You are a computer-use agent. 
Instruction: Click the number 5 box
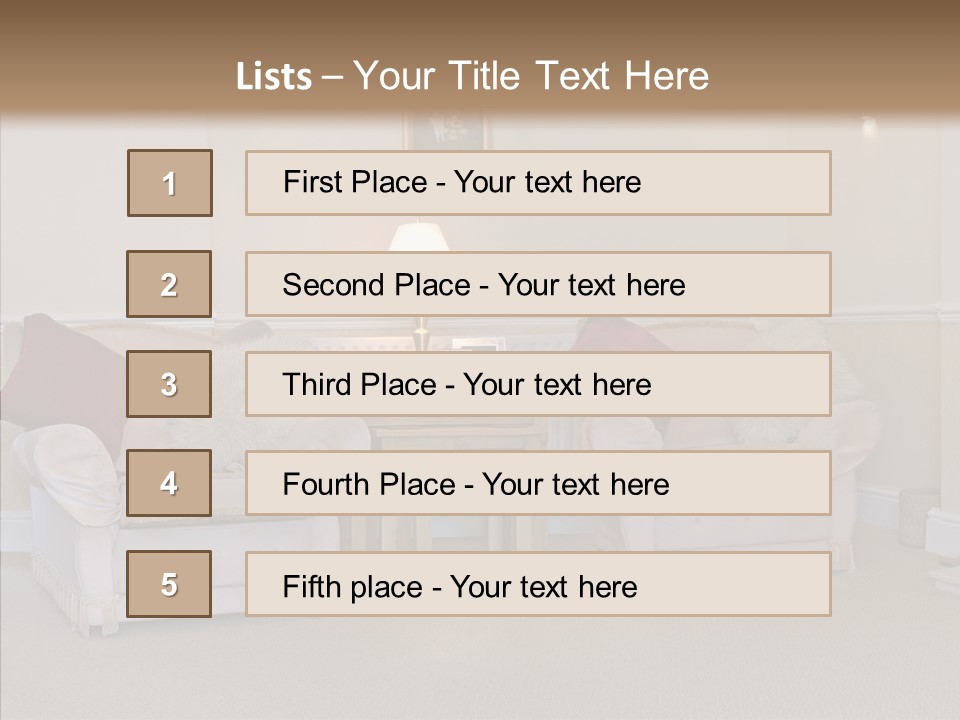tap(169, 584)
